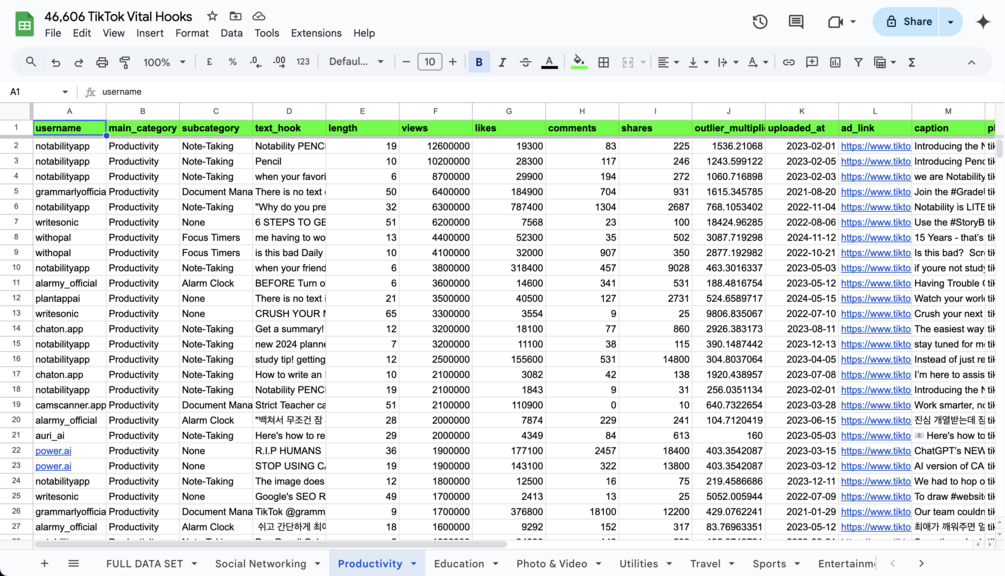Open filter views dropdown
The image size is (1005, 576).
pyautogui.click(x=885, y=62)
